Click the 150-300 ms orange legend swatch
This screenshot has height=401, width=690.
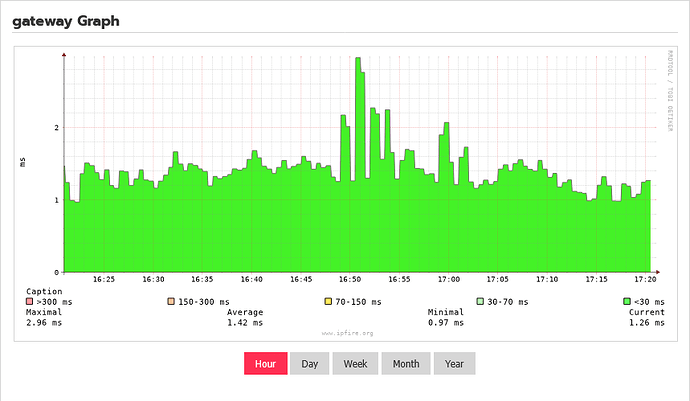171,302
